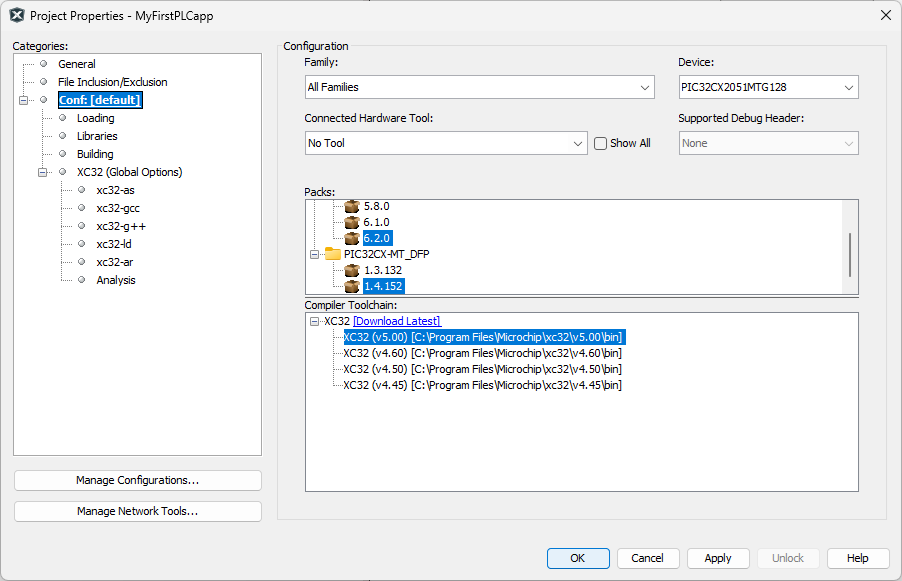Collapse the Conf: [default] tree node
902x581 pixels.
(24, 99)
